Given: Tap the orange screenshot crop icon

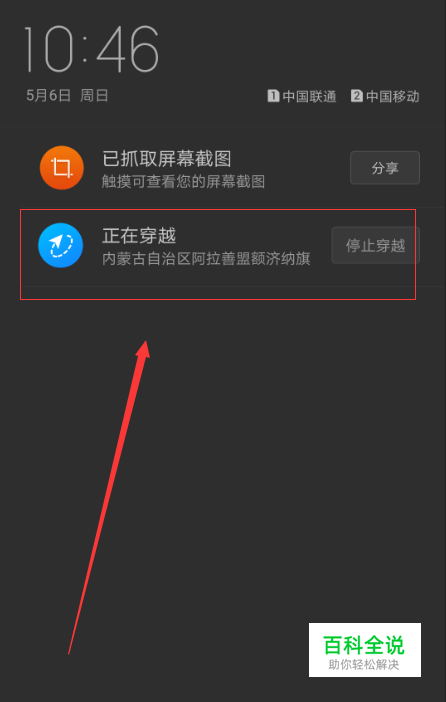Looking at the screenshot, I should (62, 168).
